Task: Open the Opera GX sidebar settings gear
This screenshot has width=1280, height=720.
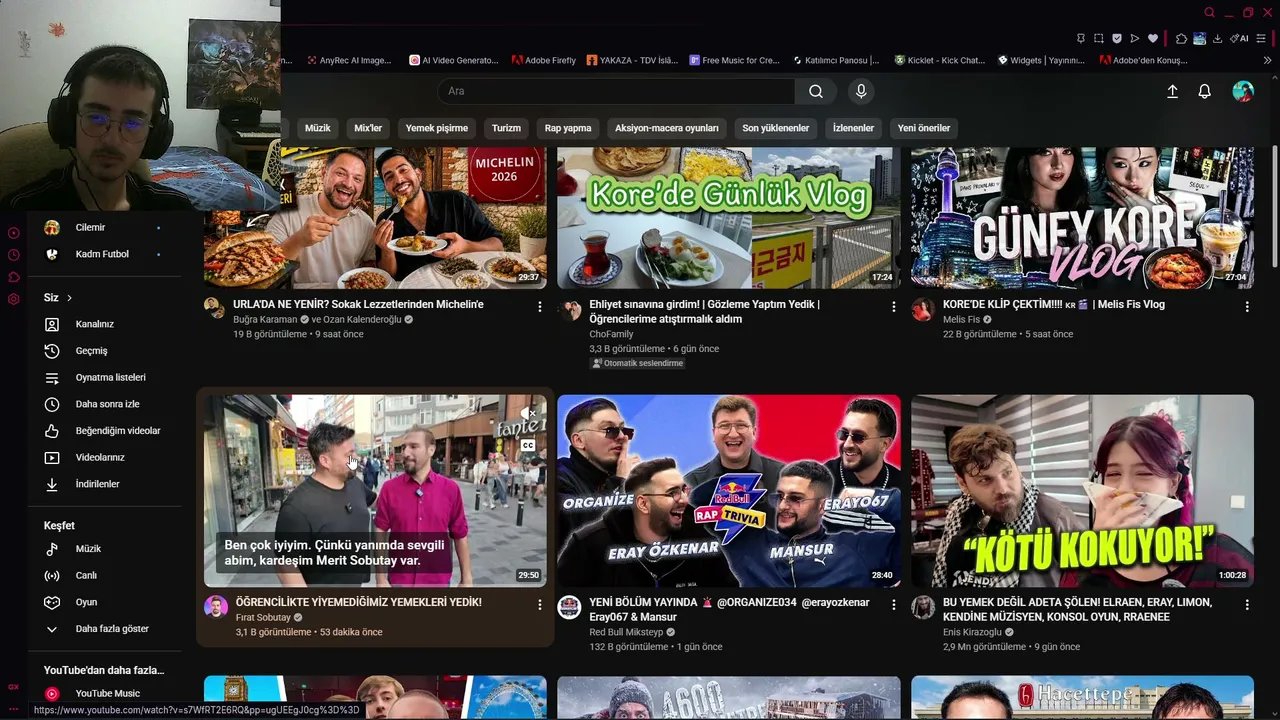Action: click(14, 299)
